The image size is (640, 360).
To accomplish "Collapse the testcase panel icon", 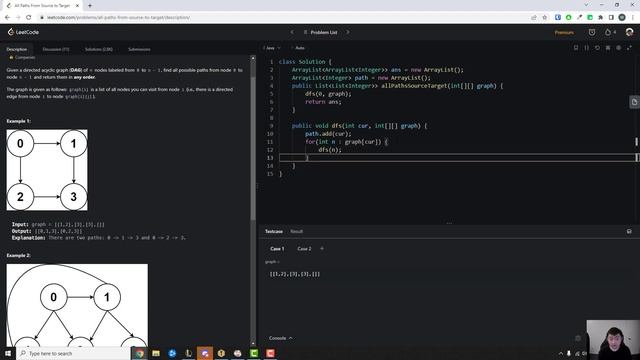I will (629, 231).
